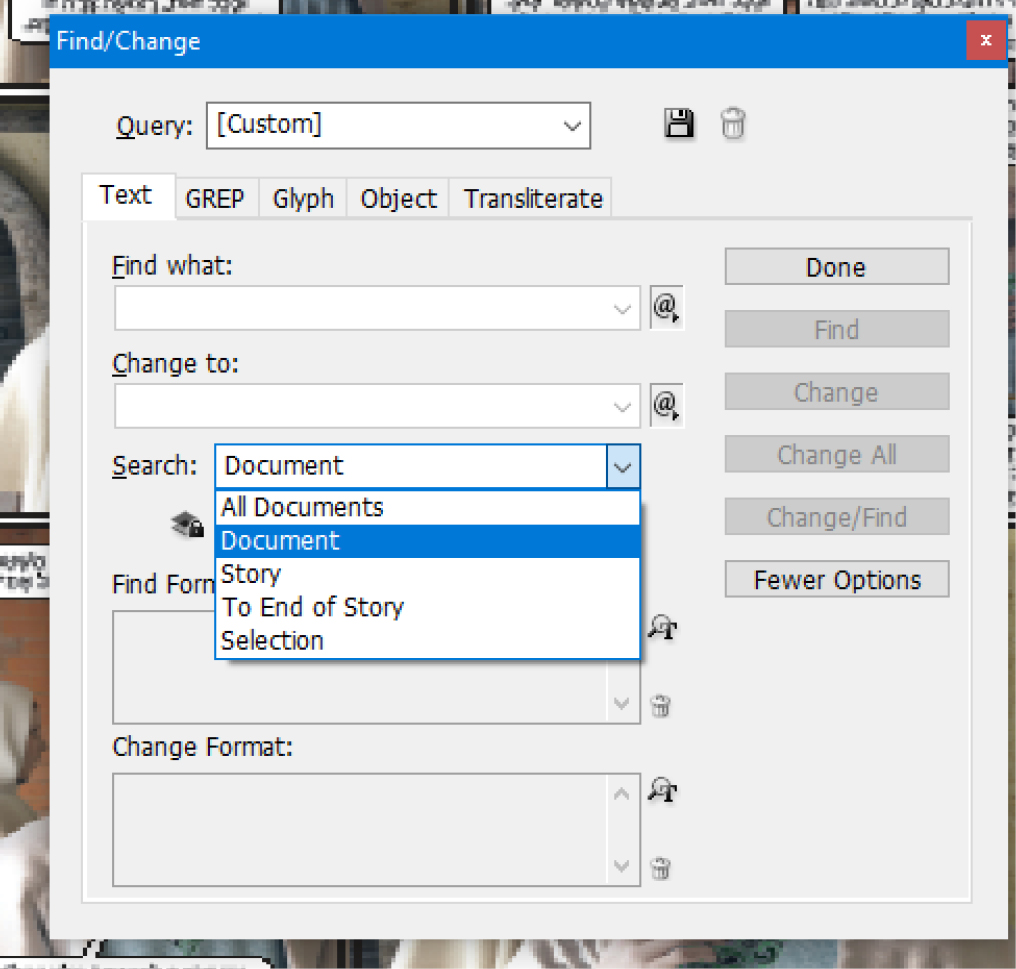The image size is (1016, 969).
Task: Click the Save Query floppy disk icon
Action: pos(680,125)
